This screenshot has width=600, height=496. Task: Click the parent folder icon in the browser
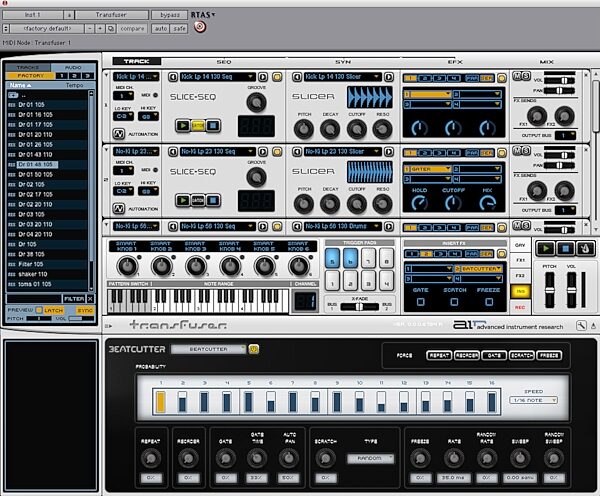click(13, 95)
